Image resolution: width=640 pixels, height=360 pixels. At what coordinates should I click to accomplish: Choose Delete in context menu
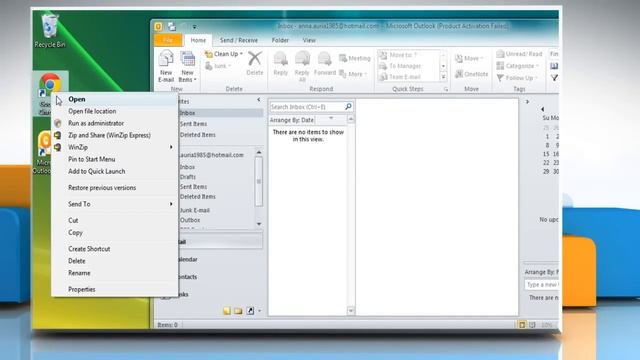[115, 261]
